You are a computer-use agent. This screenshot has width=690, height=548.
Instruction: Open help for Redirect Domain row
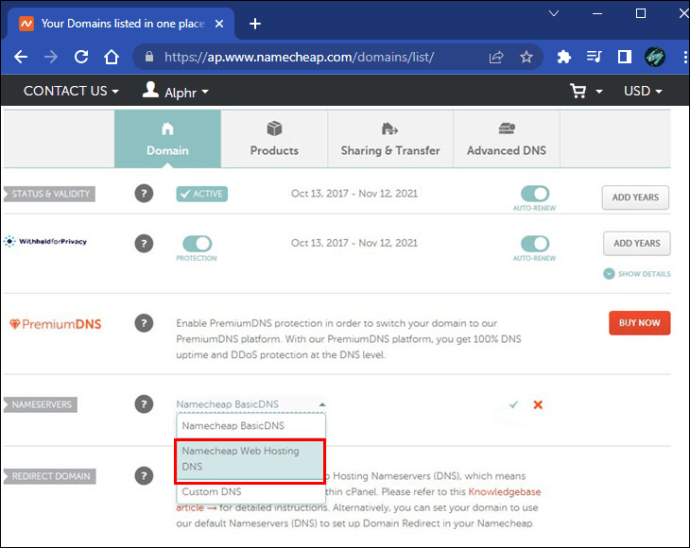pyautogui.click(x=144, y=475)
